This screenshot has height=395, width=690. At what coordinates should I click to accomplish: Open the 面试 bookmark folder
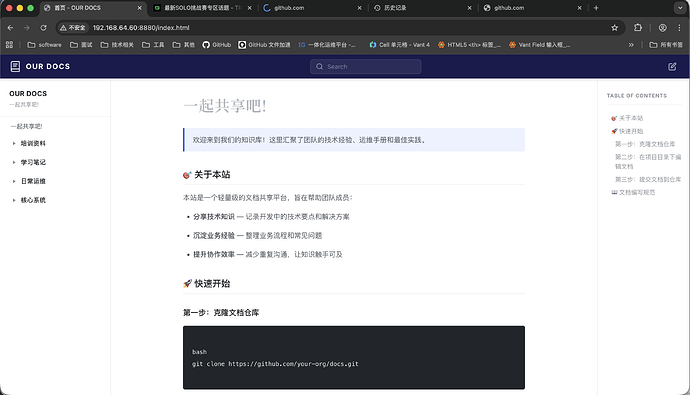(x=81, y=44)
